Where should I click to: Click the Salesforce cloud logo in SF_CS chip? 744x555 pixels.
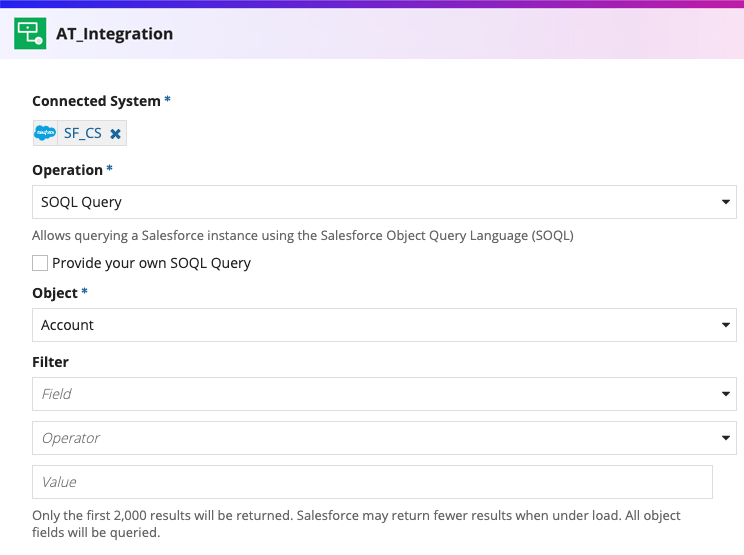coord(45,133)
